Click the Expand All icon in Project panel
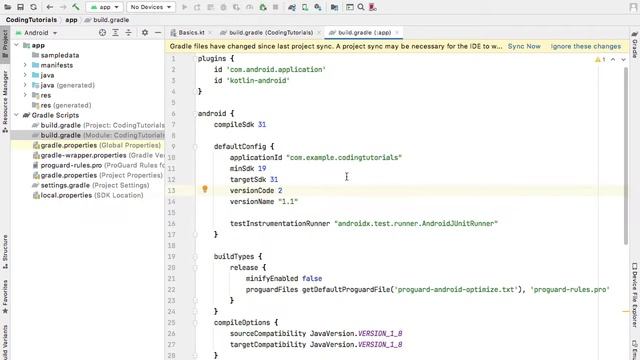Image resolution: width=640 pixels, height=360 pixels. click(116, 33)
